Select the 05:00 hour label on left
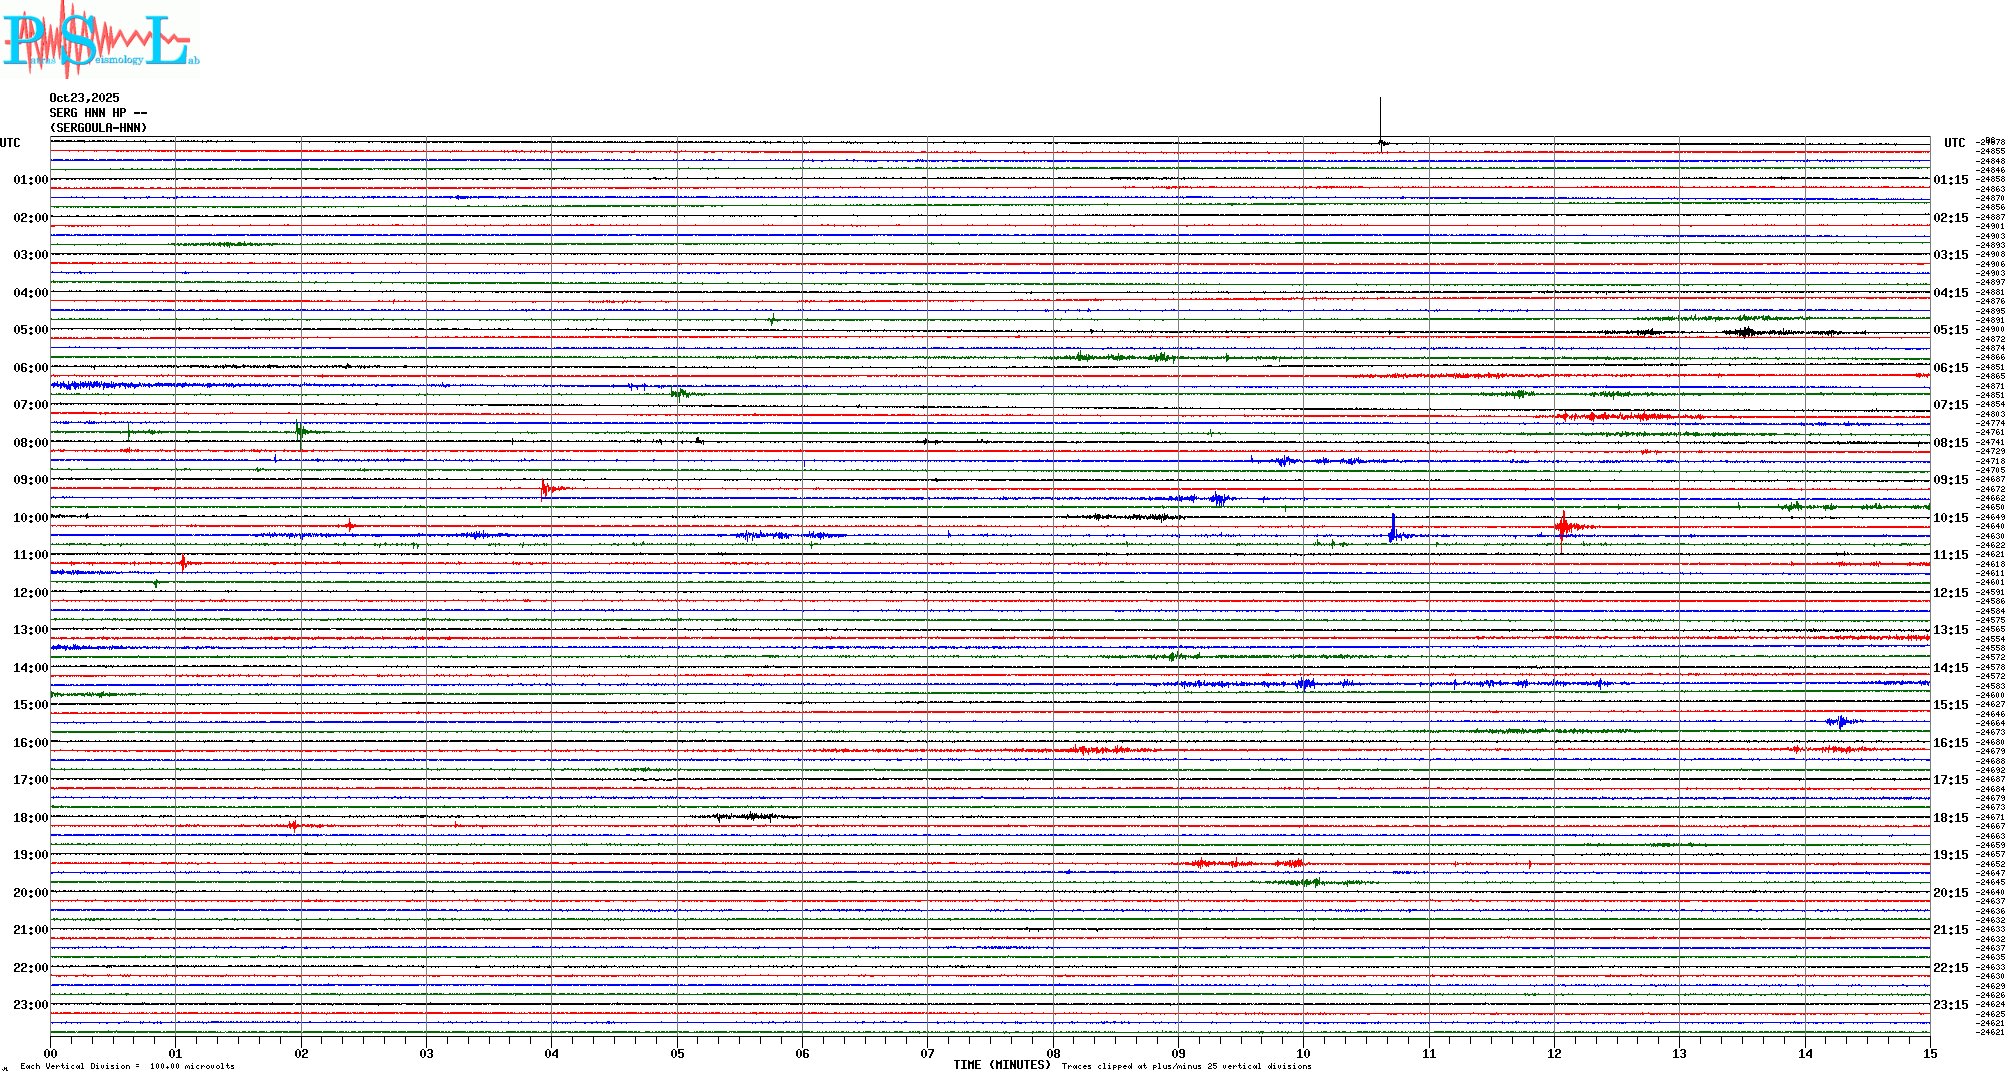The width and height of the screenshot is (2010, 1080). (30, 330)
